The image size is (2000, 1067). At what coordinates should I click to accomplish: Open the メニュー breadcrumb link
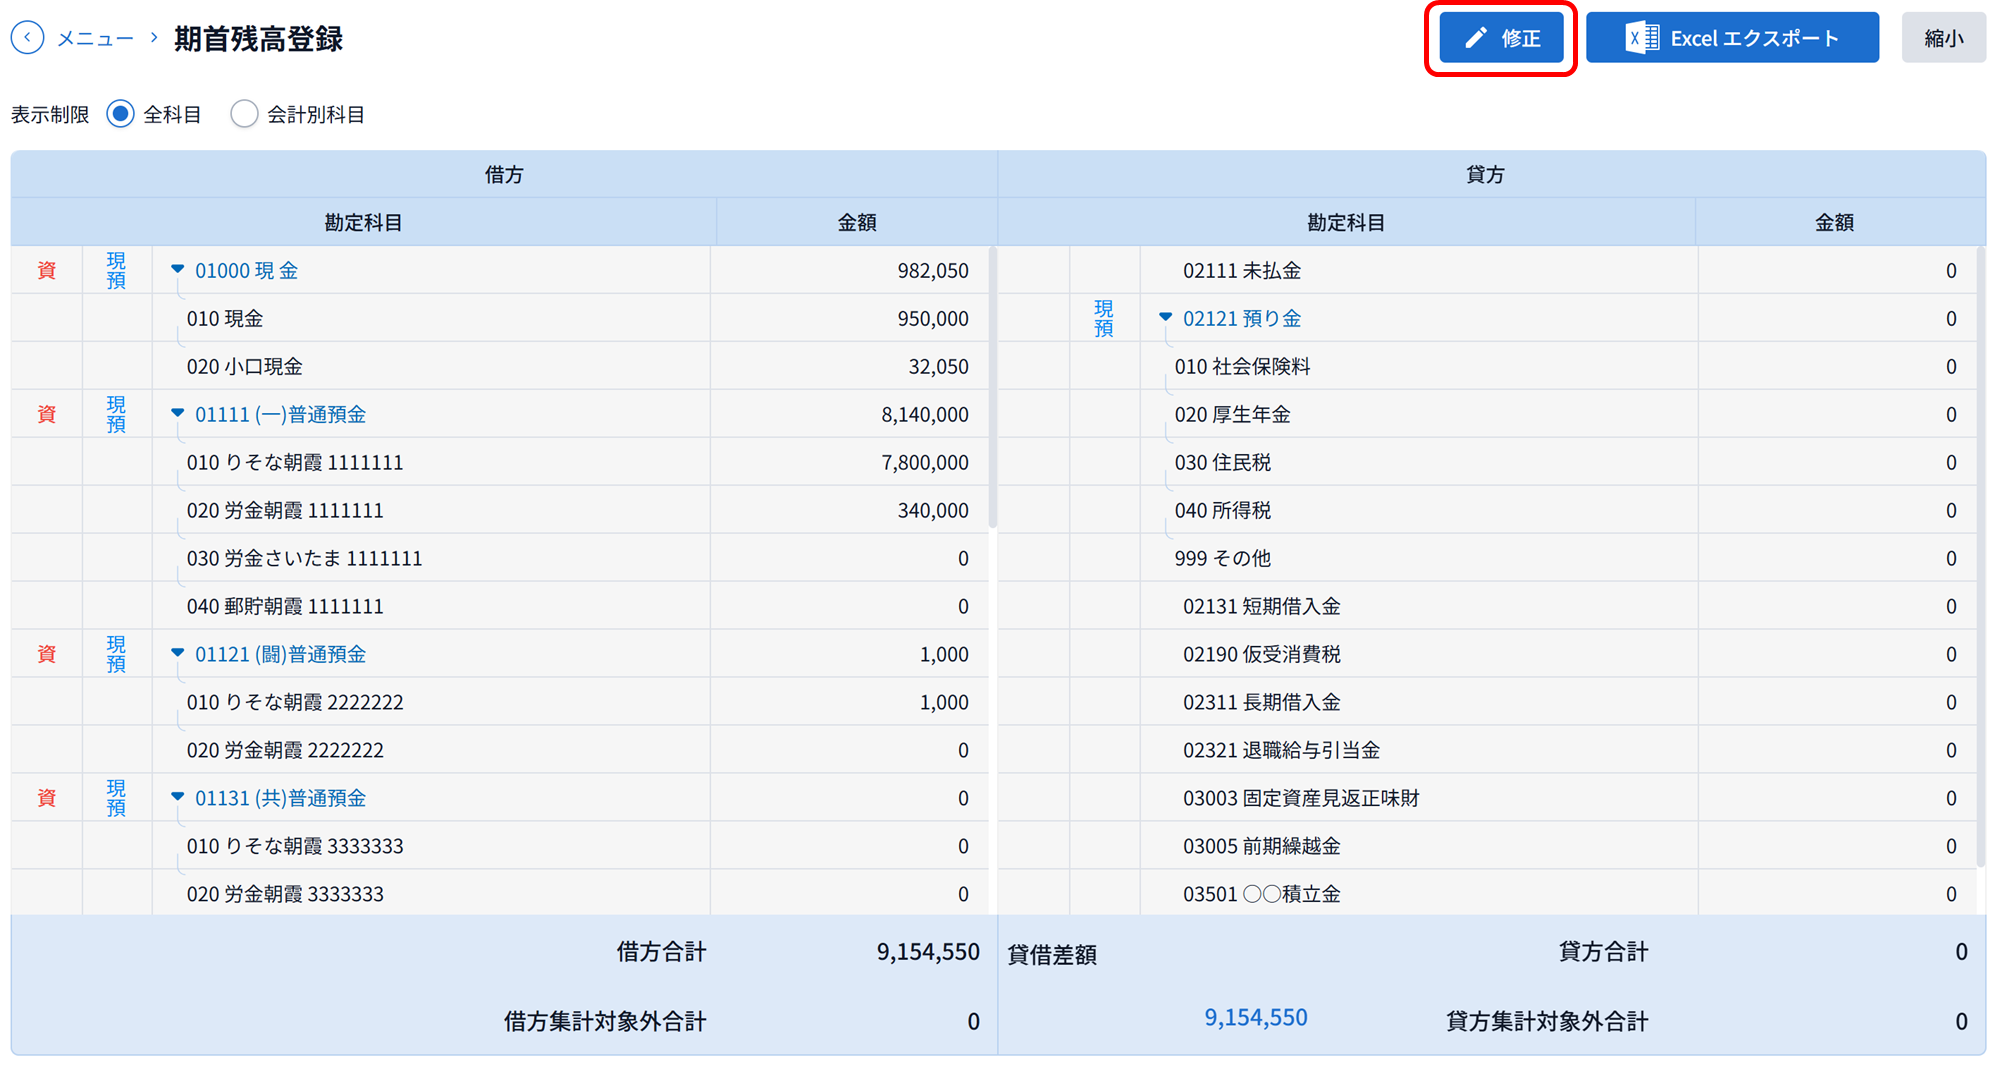(x=95, y=38)
